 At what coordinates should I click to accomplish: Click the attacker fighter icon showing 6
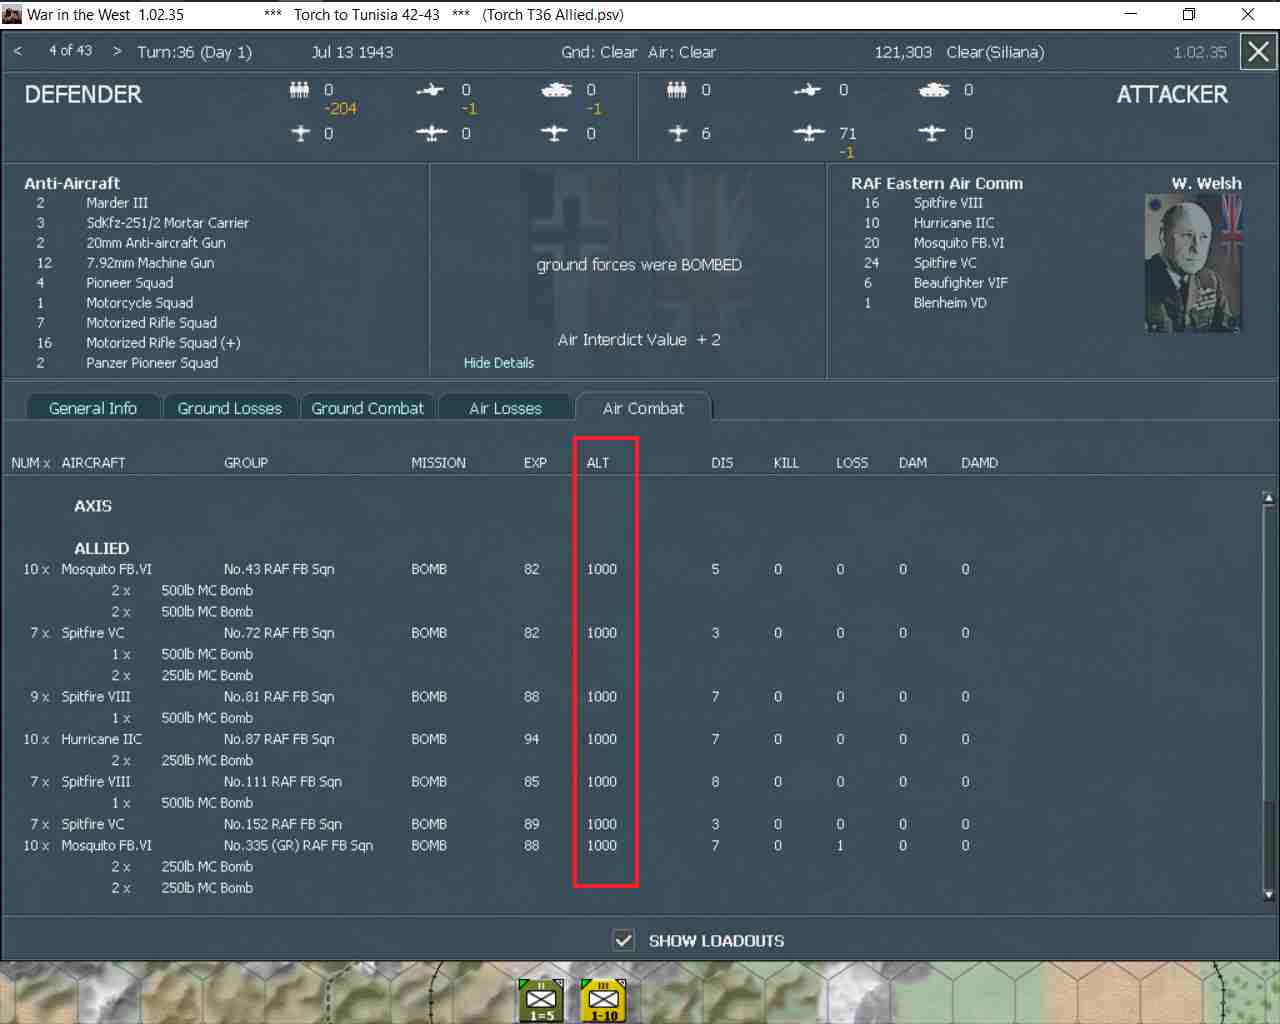click(679, 133)
